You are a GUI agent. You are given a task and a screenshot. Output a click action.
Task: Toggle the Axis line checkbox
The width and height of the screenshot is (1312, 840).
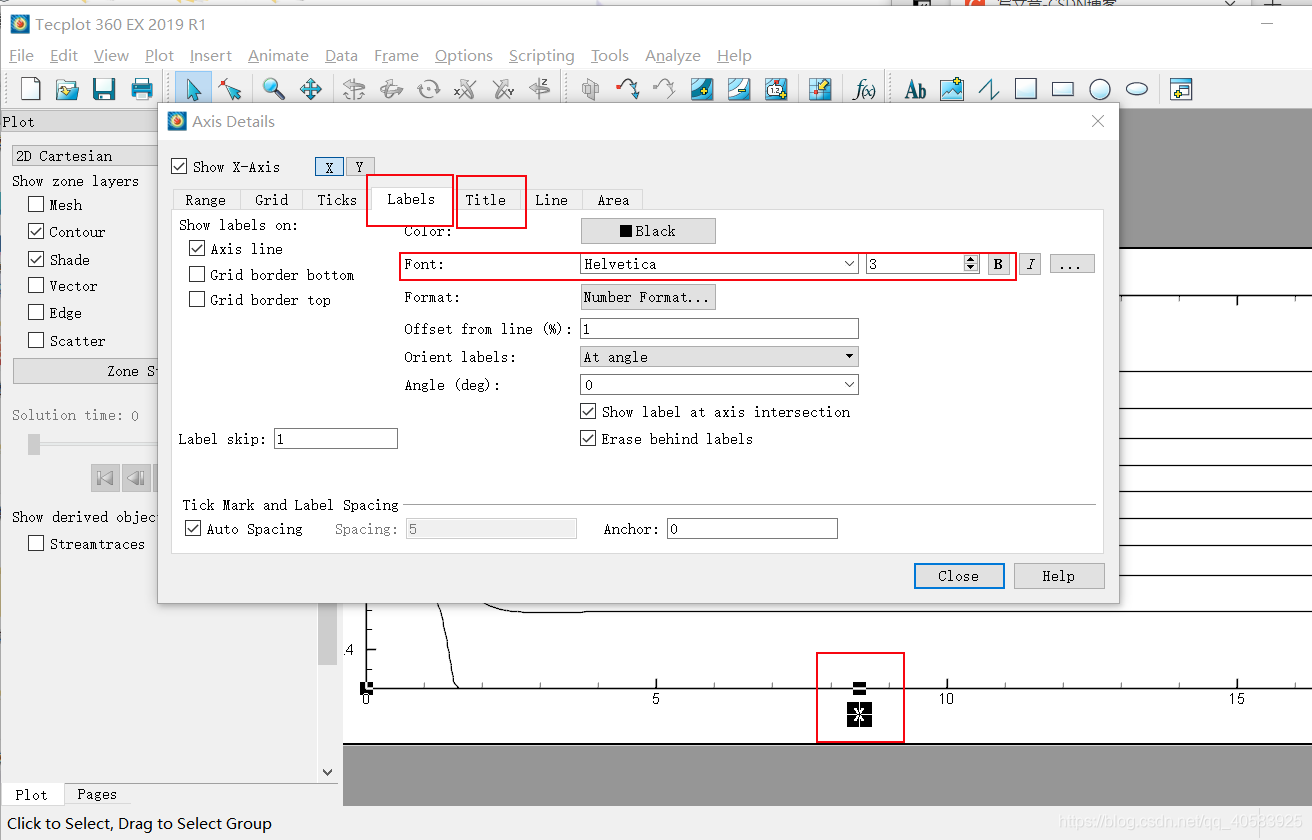click(196, 248)
